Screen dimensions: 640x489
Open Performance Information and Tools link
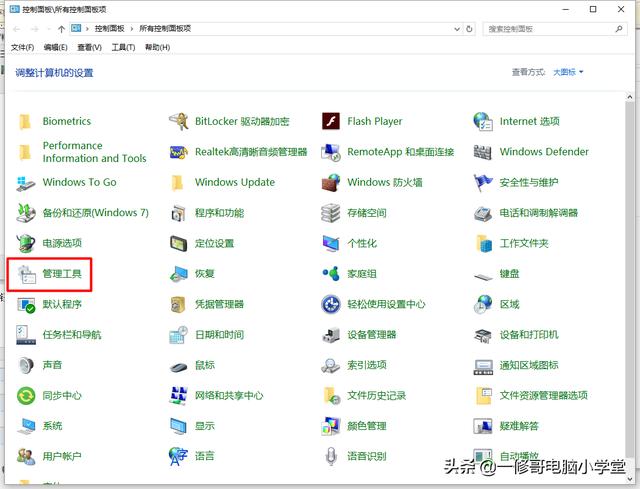tap(94, 152)
